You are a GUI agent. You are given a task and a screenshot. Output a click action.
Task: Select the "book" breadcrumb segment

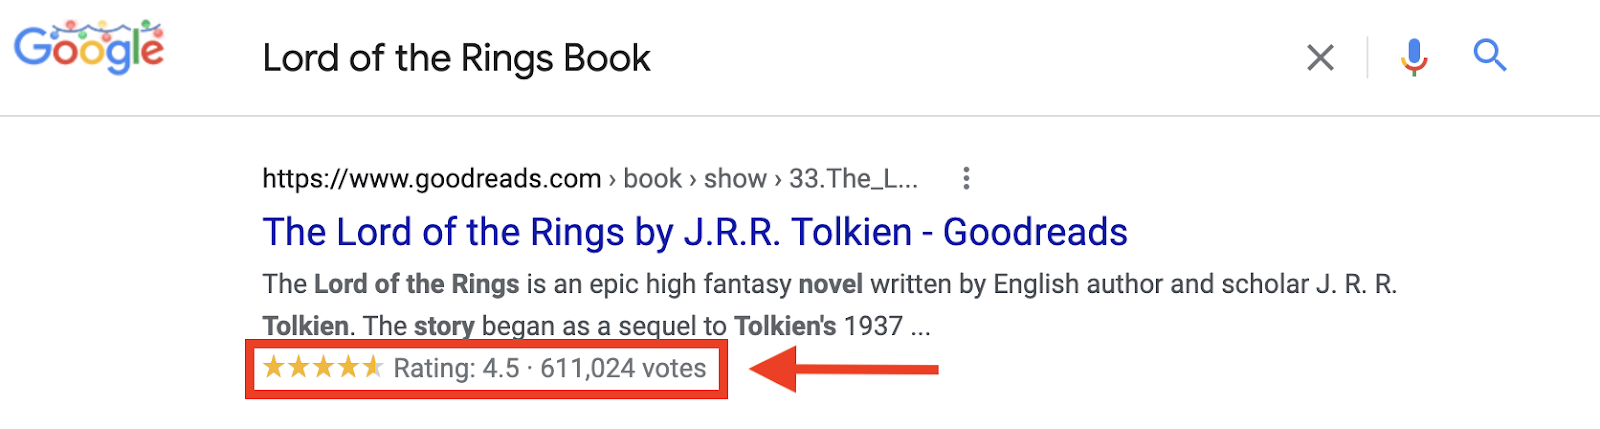(x=652, y=179)
